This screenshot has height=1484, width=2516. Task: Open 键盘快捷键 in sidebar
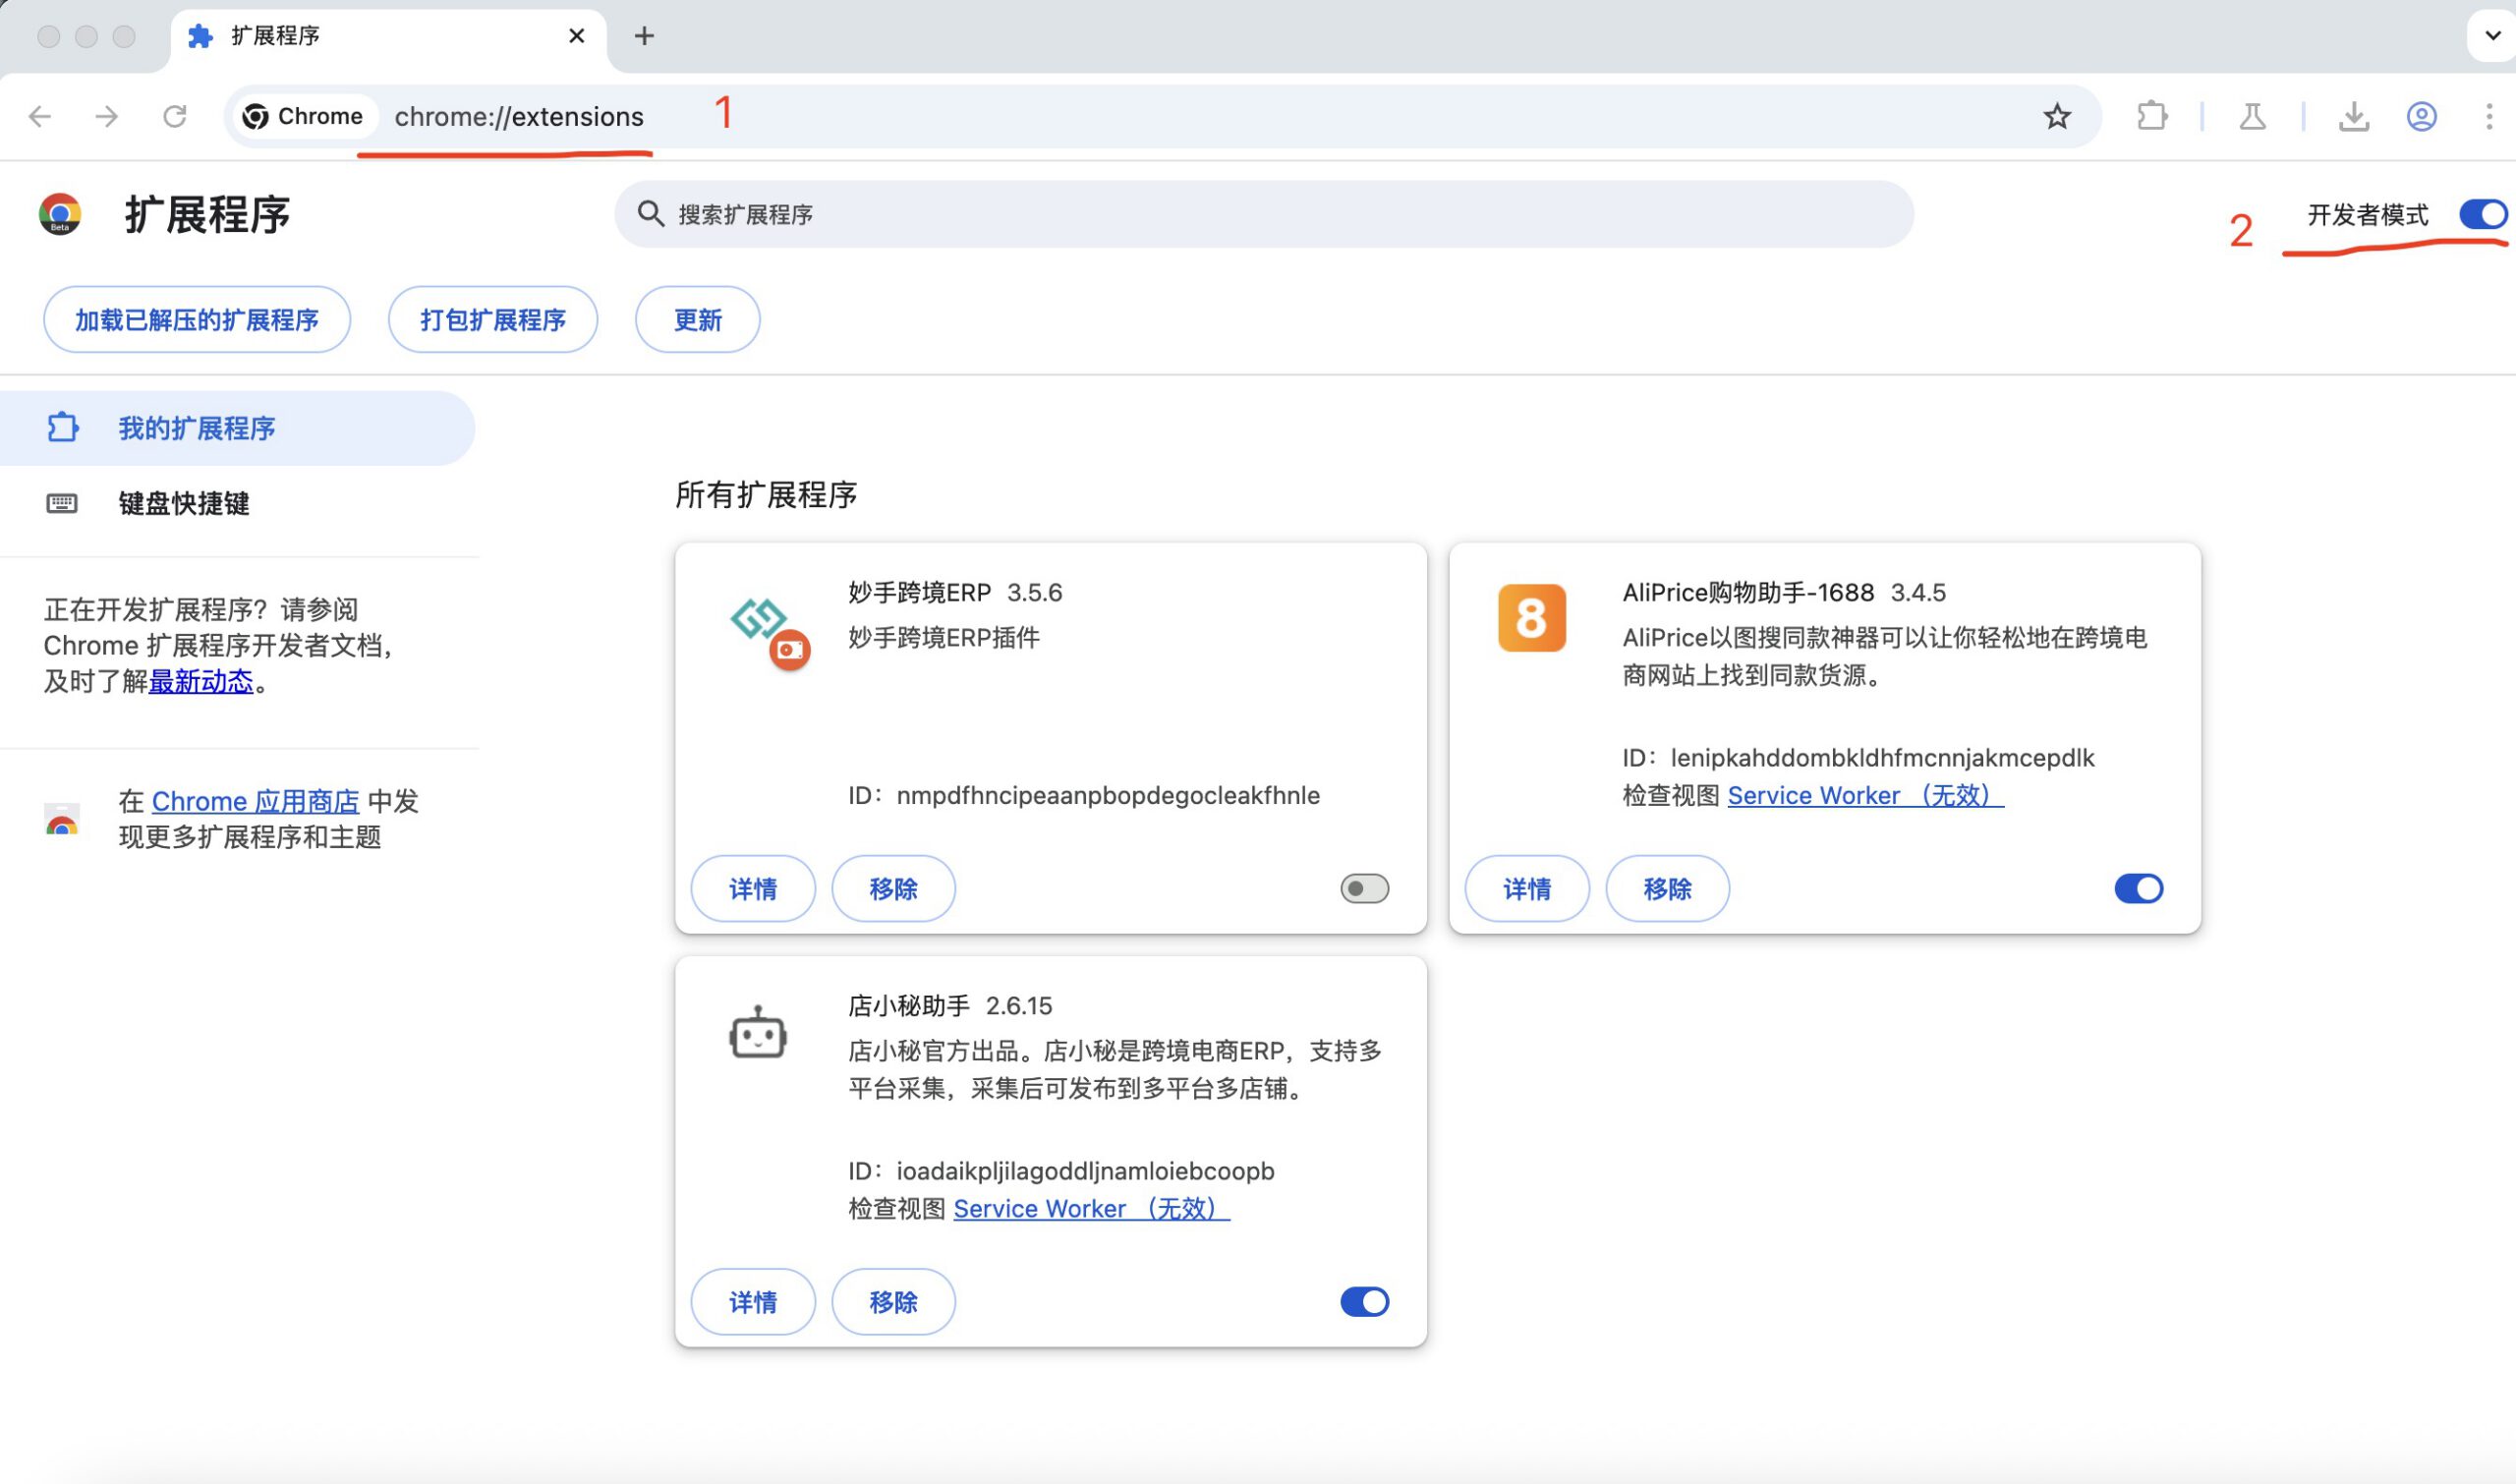(x=237, y=502)
